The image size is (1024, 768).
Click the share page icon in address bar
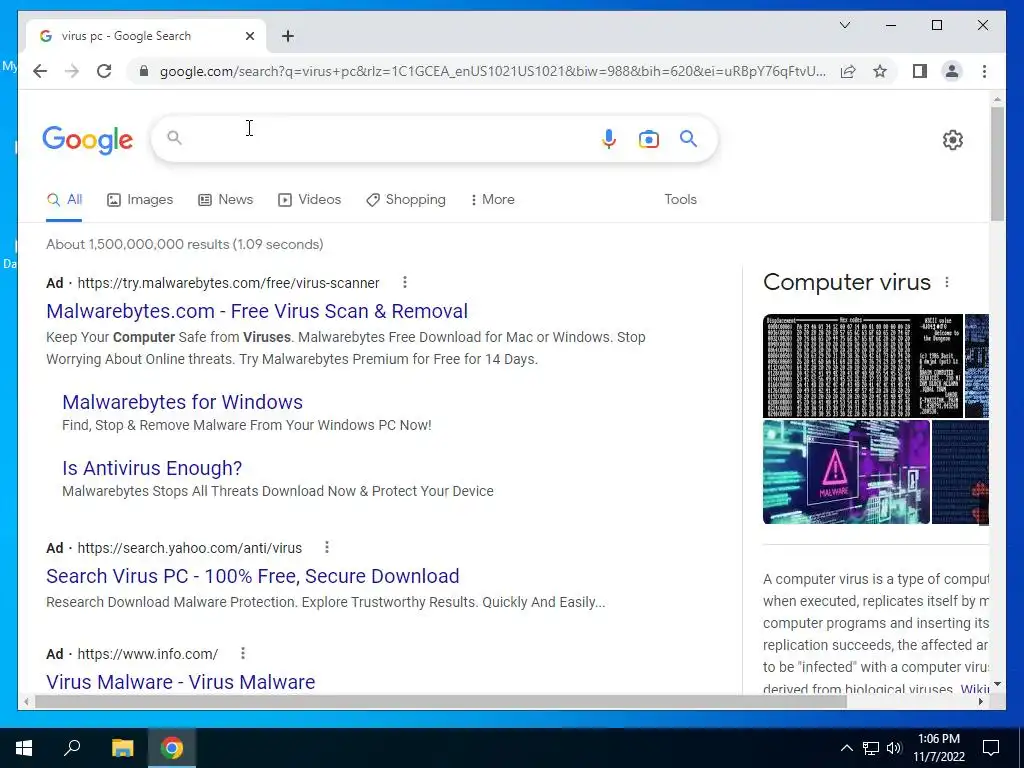pos(848,71)
